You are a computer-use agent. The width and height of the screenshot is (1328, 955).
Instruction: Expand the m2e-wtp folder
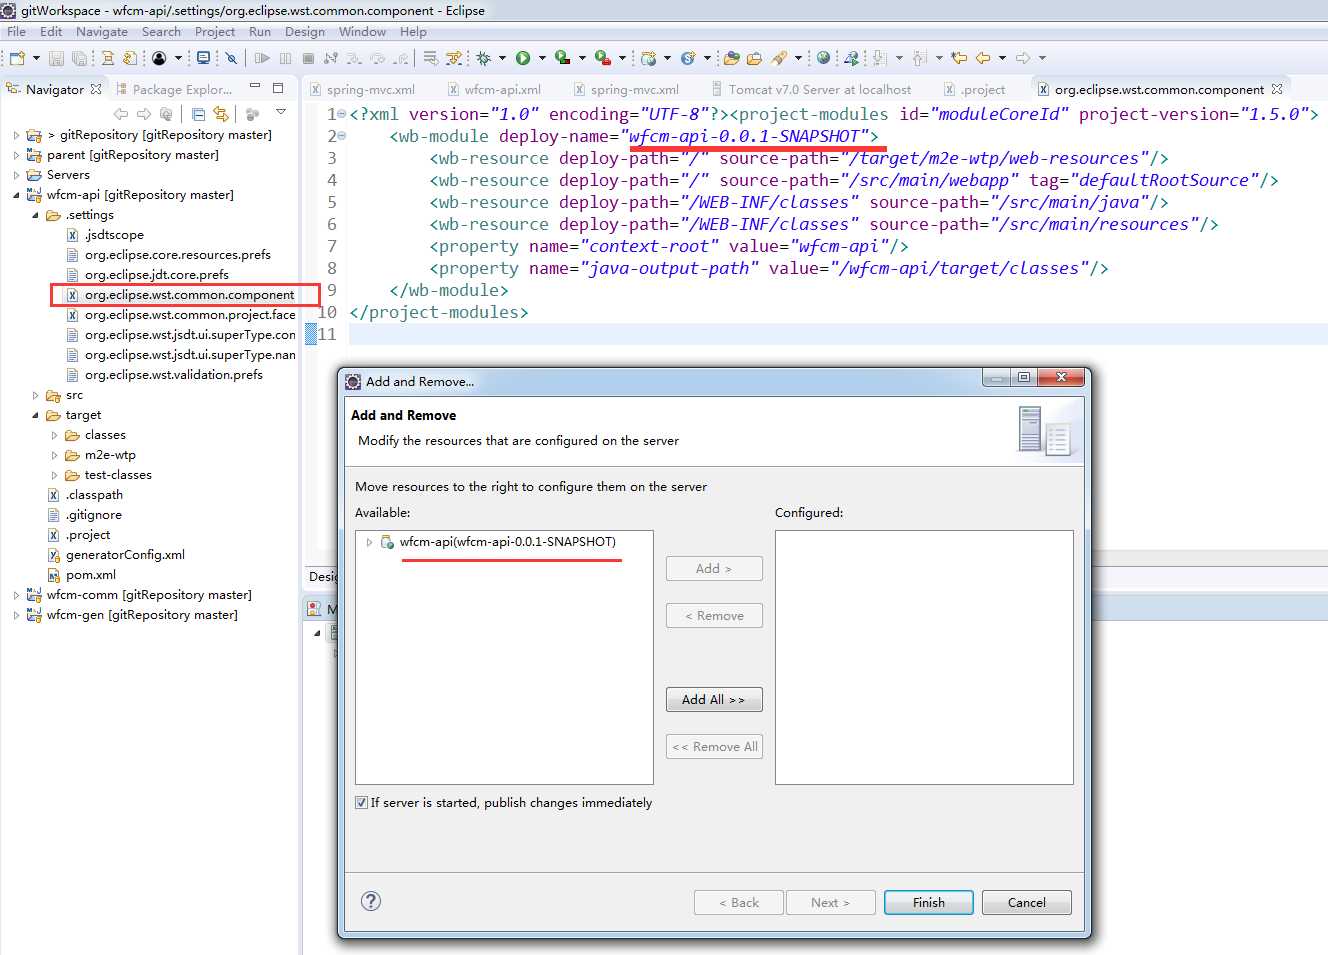[x=54, y=455]
